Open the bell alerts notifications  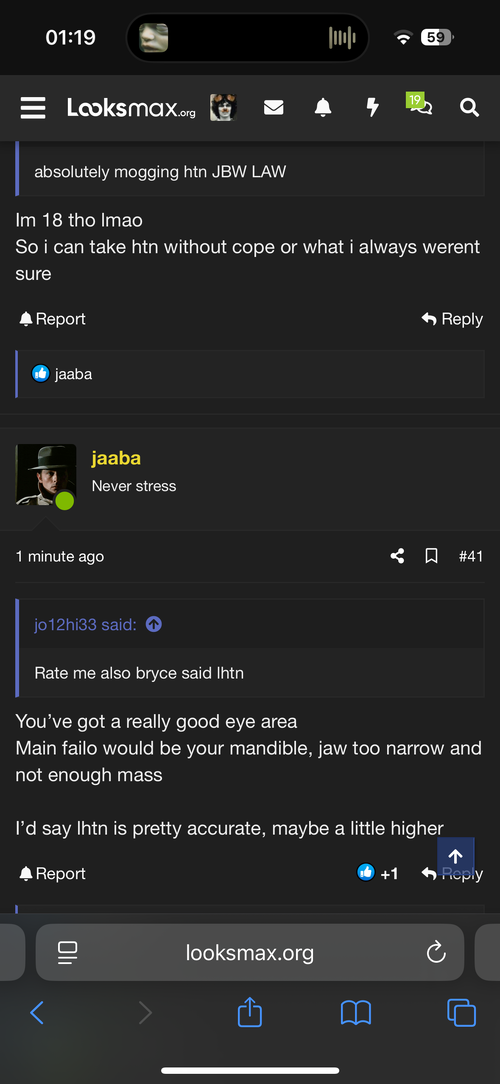[323, 108]
